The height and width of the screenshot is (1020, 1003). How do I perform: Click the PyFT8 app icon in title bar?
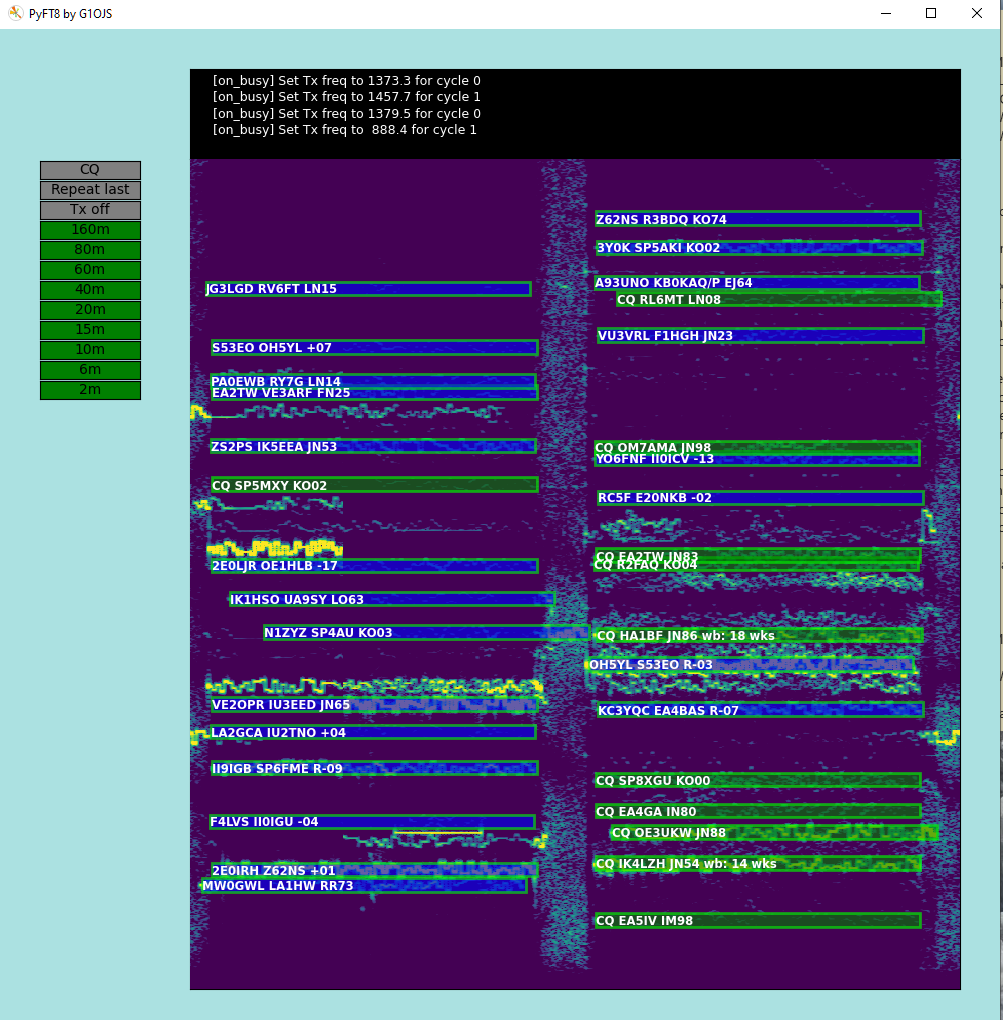pyautogui.click(x=16, y=14)
